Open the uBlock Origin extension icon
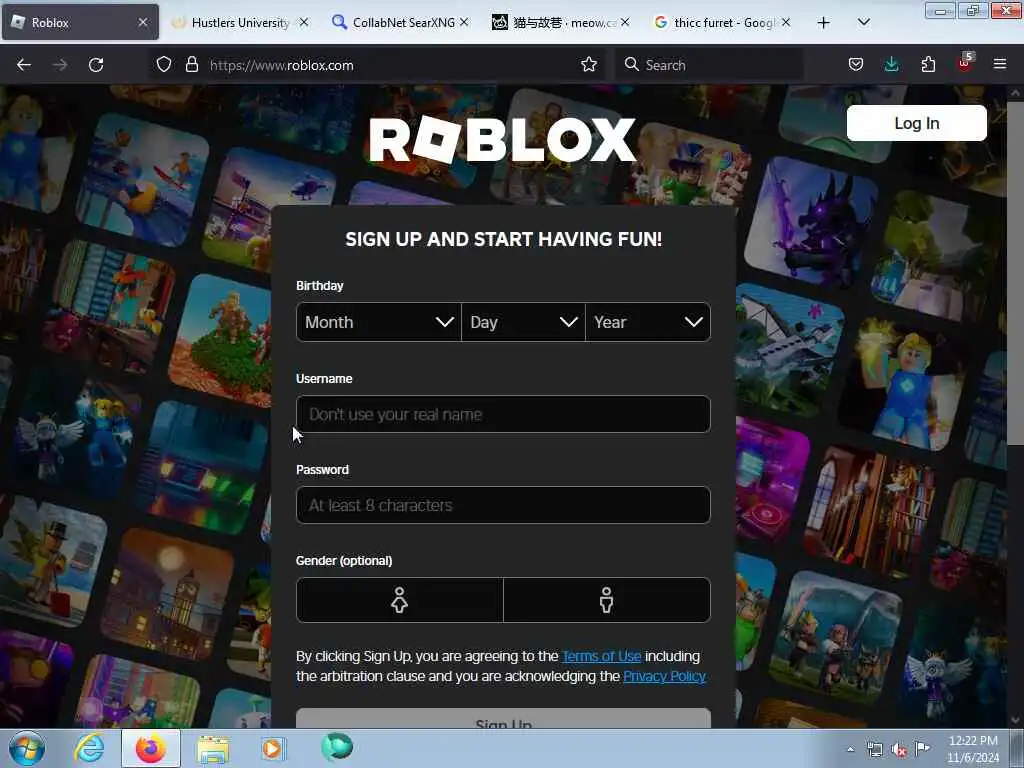Viewport: 1024px width, 768px height. 965,63
